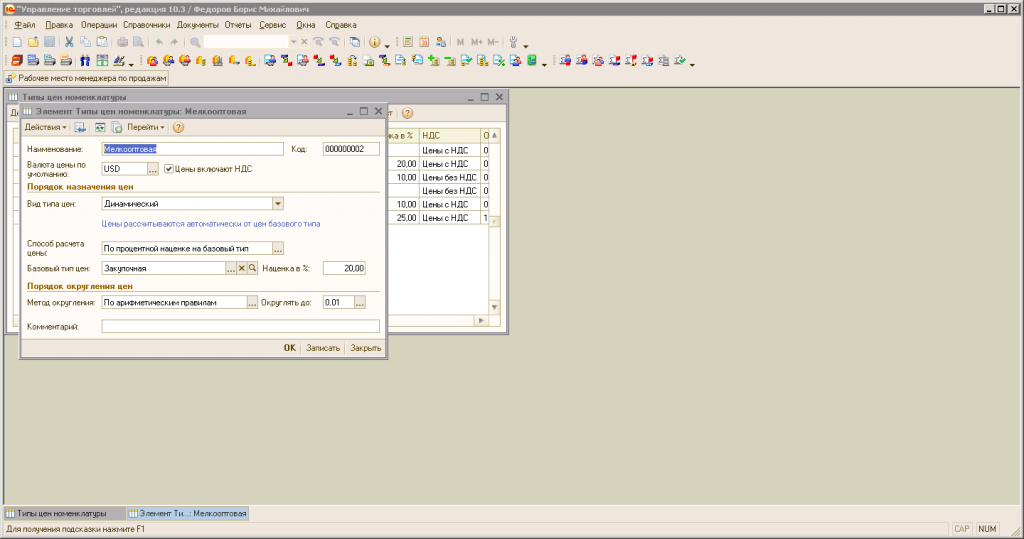Viewport: 1024px width, 539px height.
Task: Print with the printer toolbar icon
Action: pyautogui.click(x=122, y=42)
